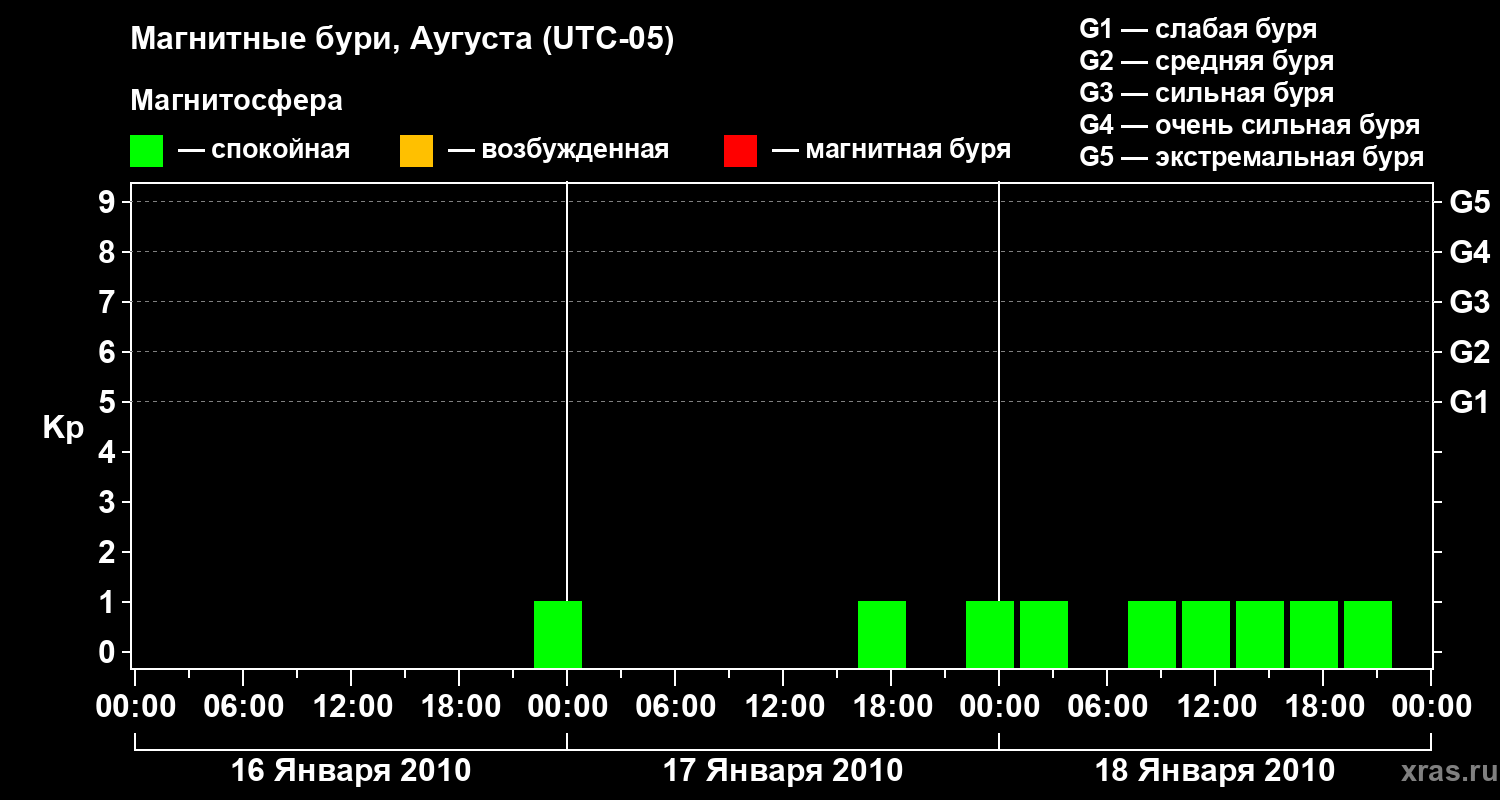
Task: Click the last green bar on 18 January
Action: [x=1368, y=634]
